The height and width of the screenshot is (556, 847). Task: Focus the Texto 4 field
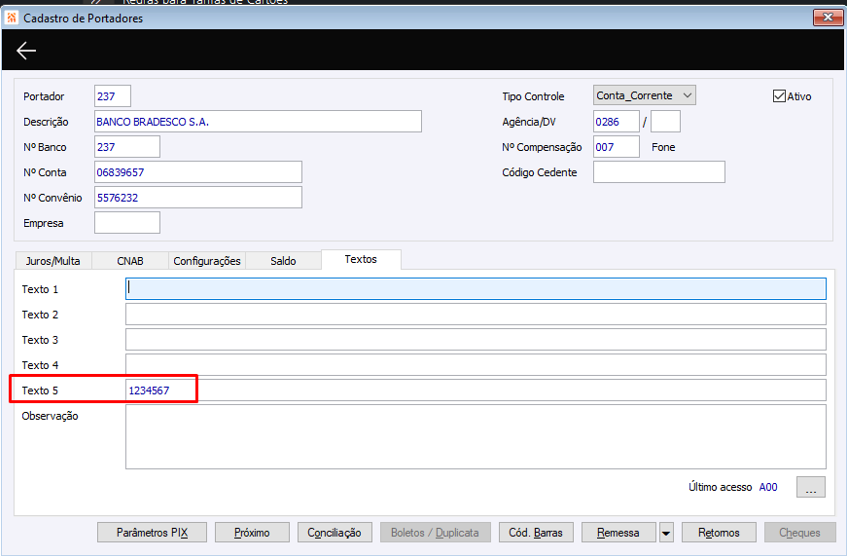(x=476, y=365)
